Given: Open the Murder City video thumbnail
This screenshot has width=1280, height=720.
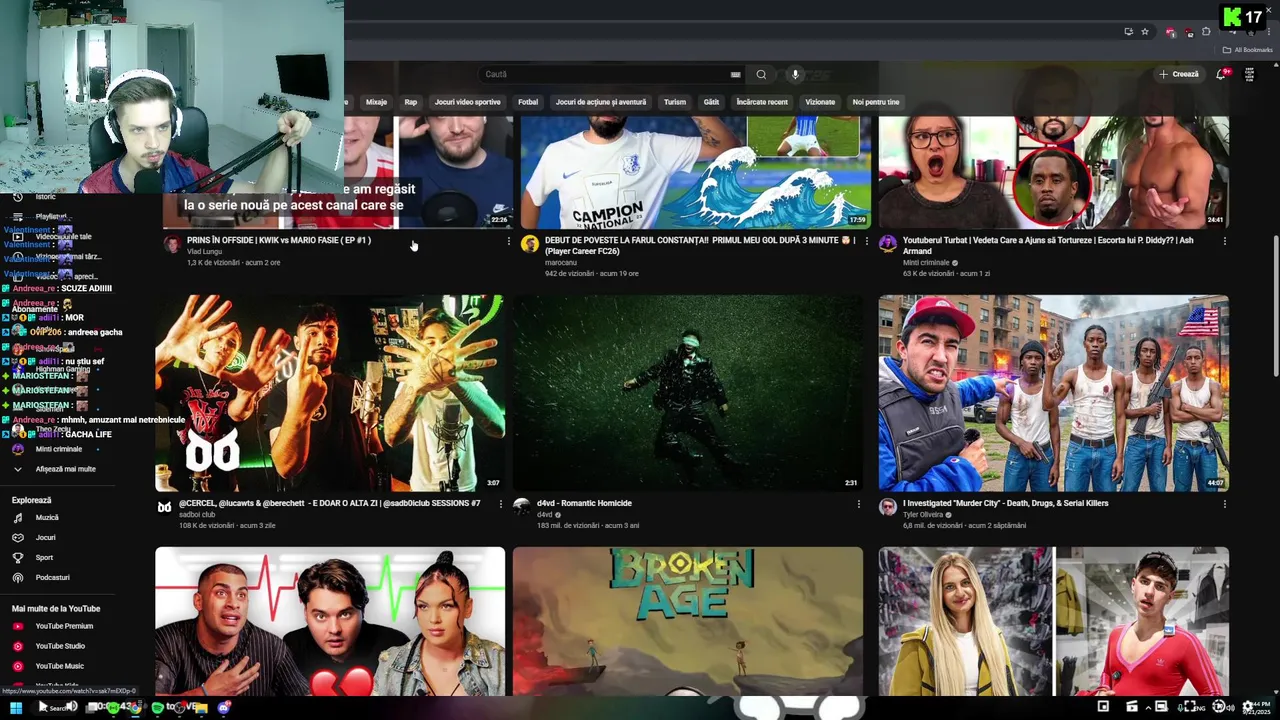Looking at the screenshot, I should pyautogui.click(x=1054, y=393).
